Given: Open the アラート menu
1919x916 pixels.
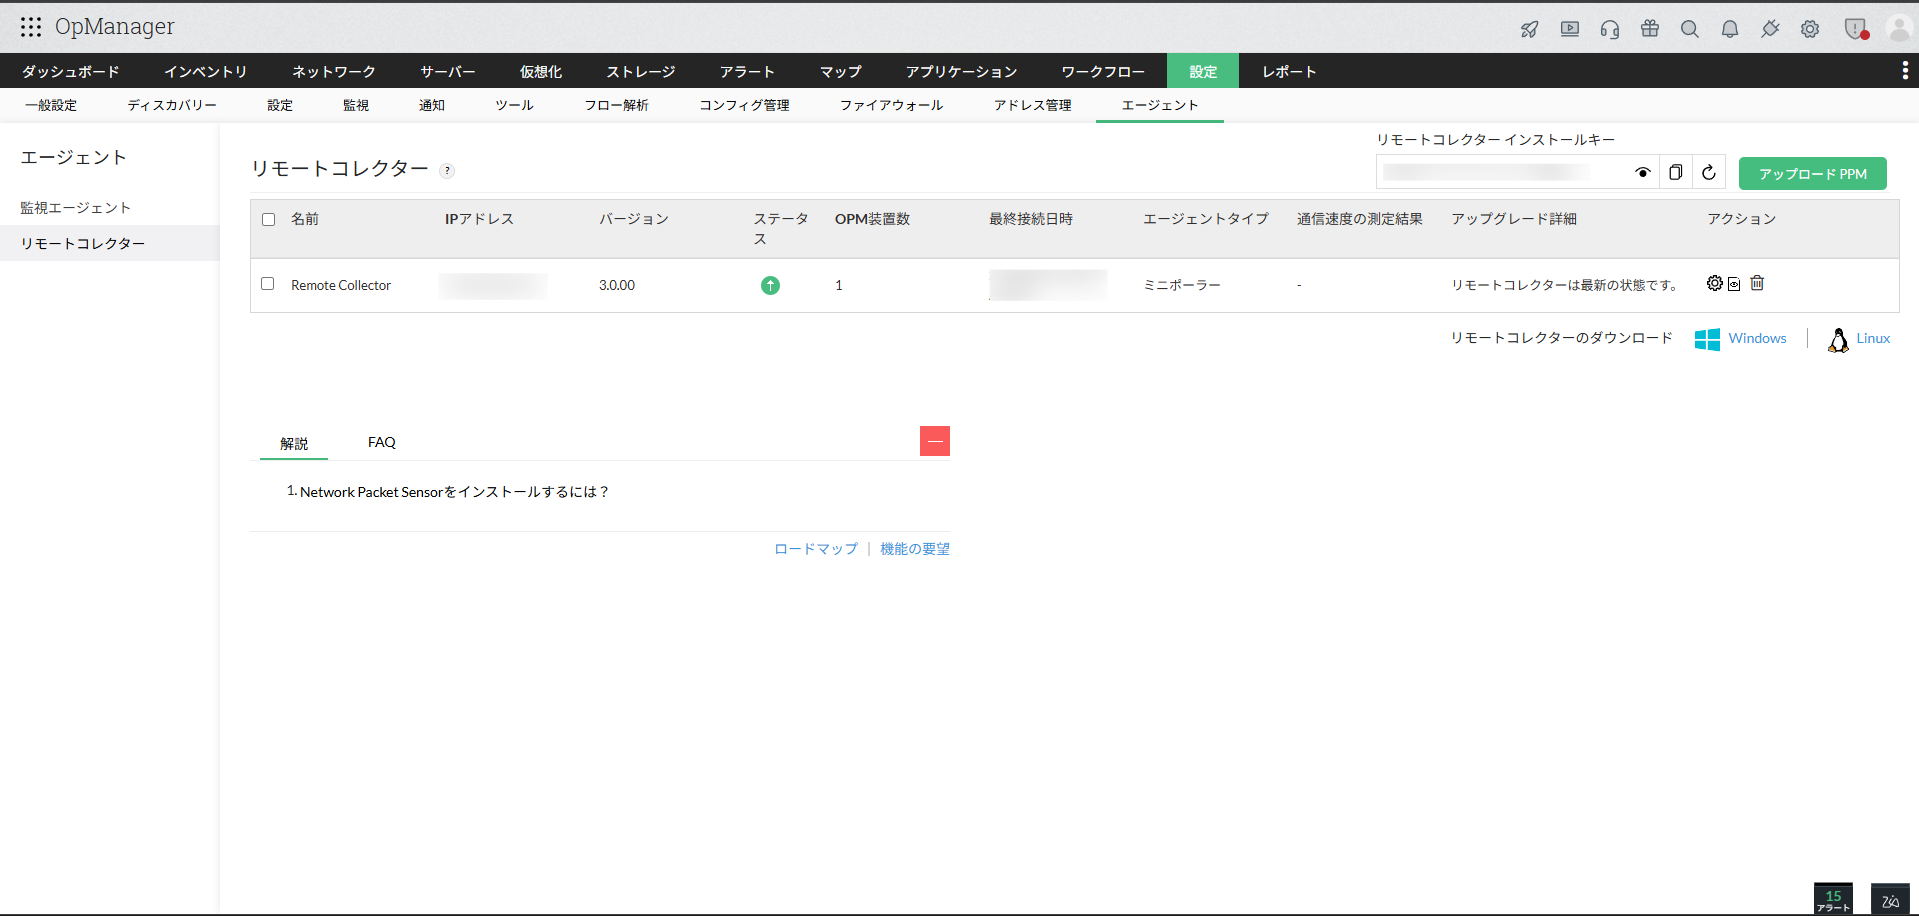Looking at the screenshot, I should pyautogui.click(x=747, y=71).
